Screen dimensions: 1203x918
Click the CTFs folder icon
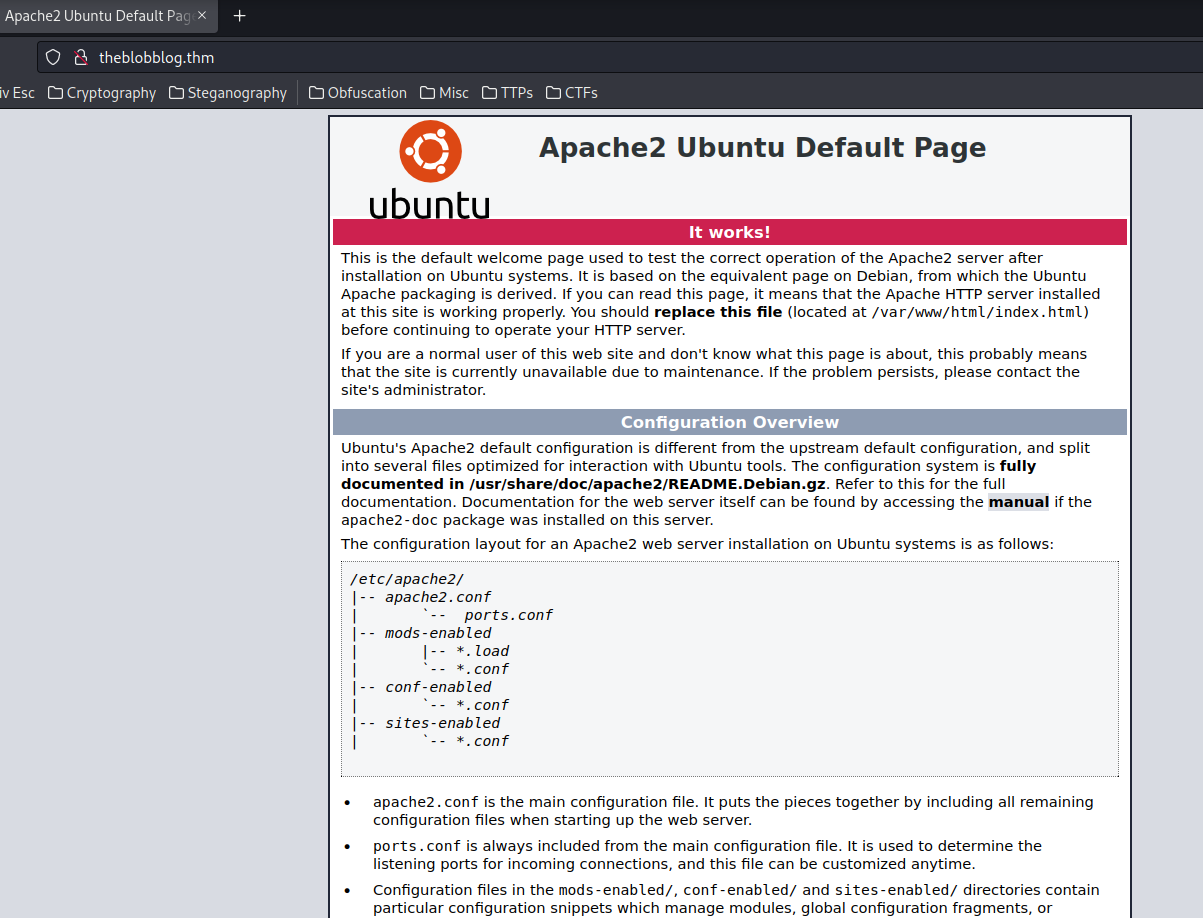point(554,93)
